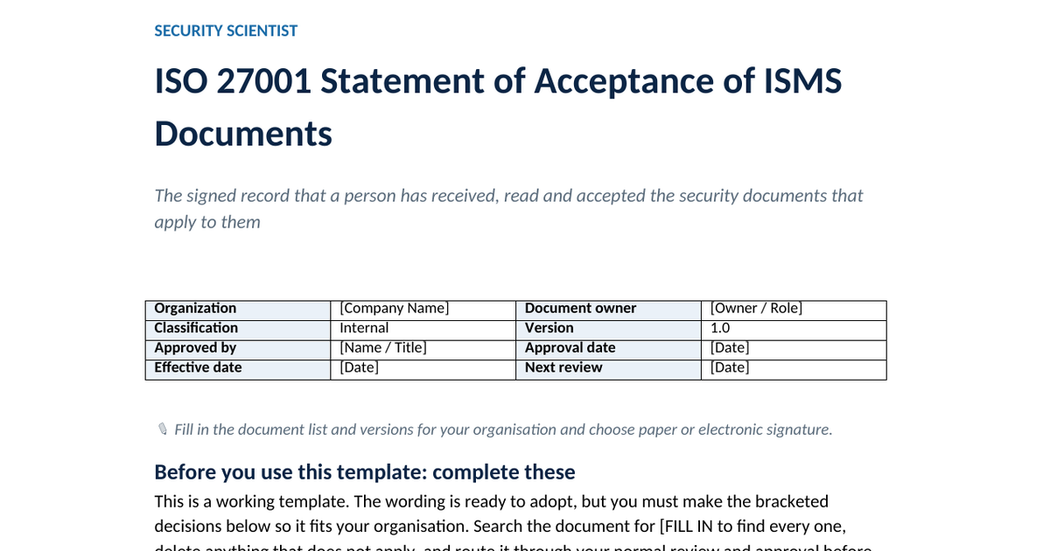Image resolution: width=1050 pixels, height=551 pixels.
Task: Click the Document owner label cell
Action: (609, 311)
